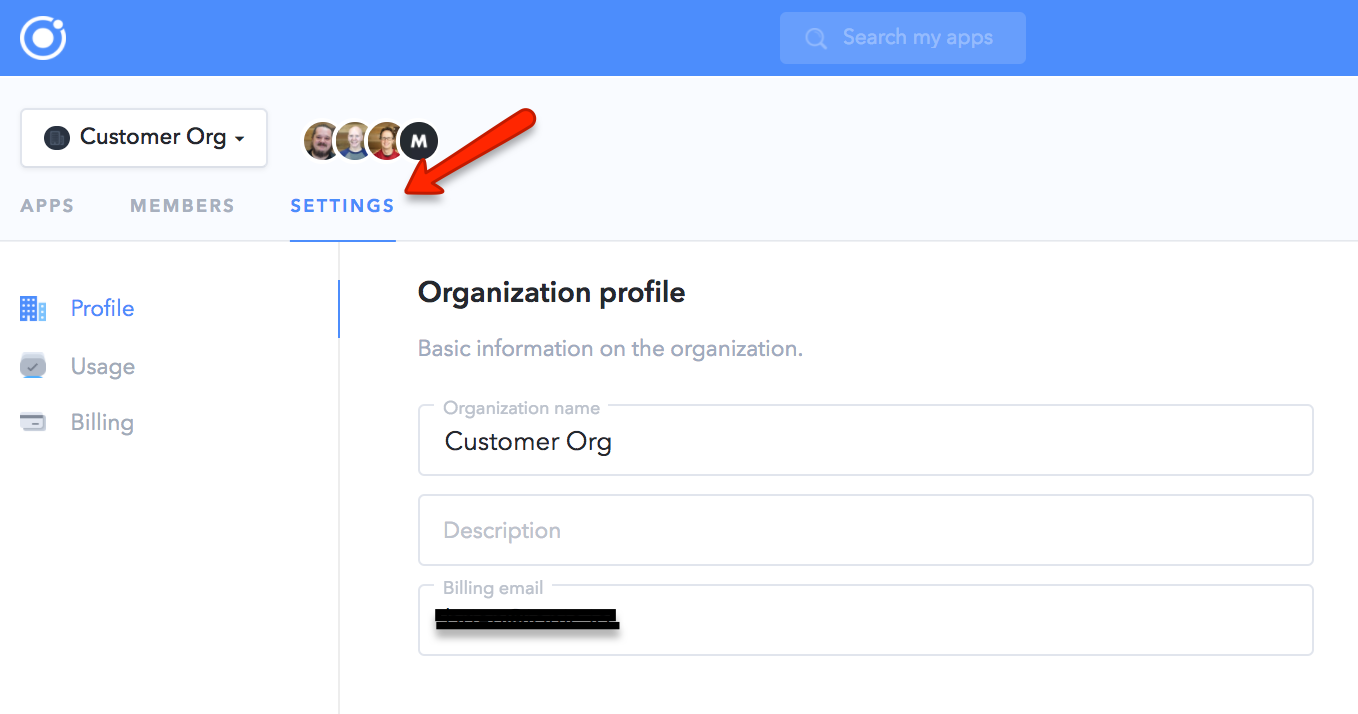Expand the caret next to Customer Org
Screen dimensions: 1358x714
[240, 139]
